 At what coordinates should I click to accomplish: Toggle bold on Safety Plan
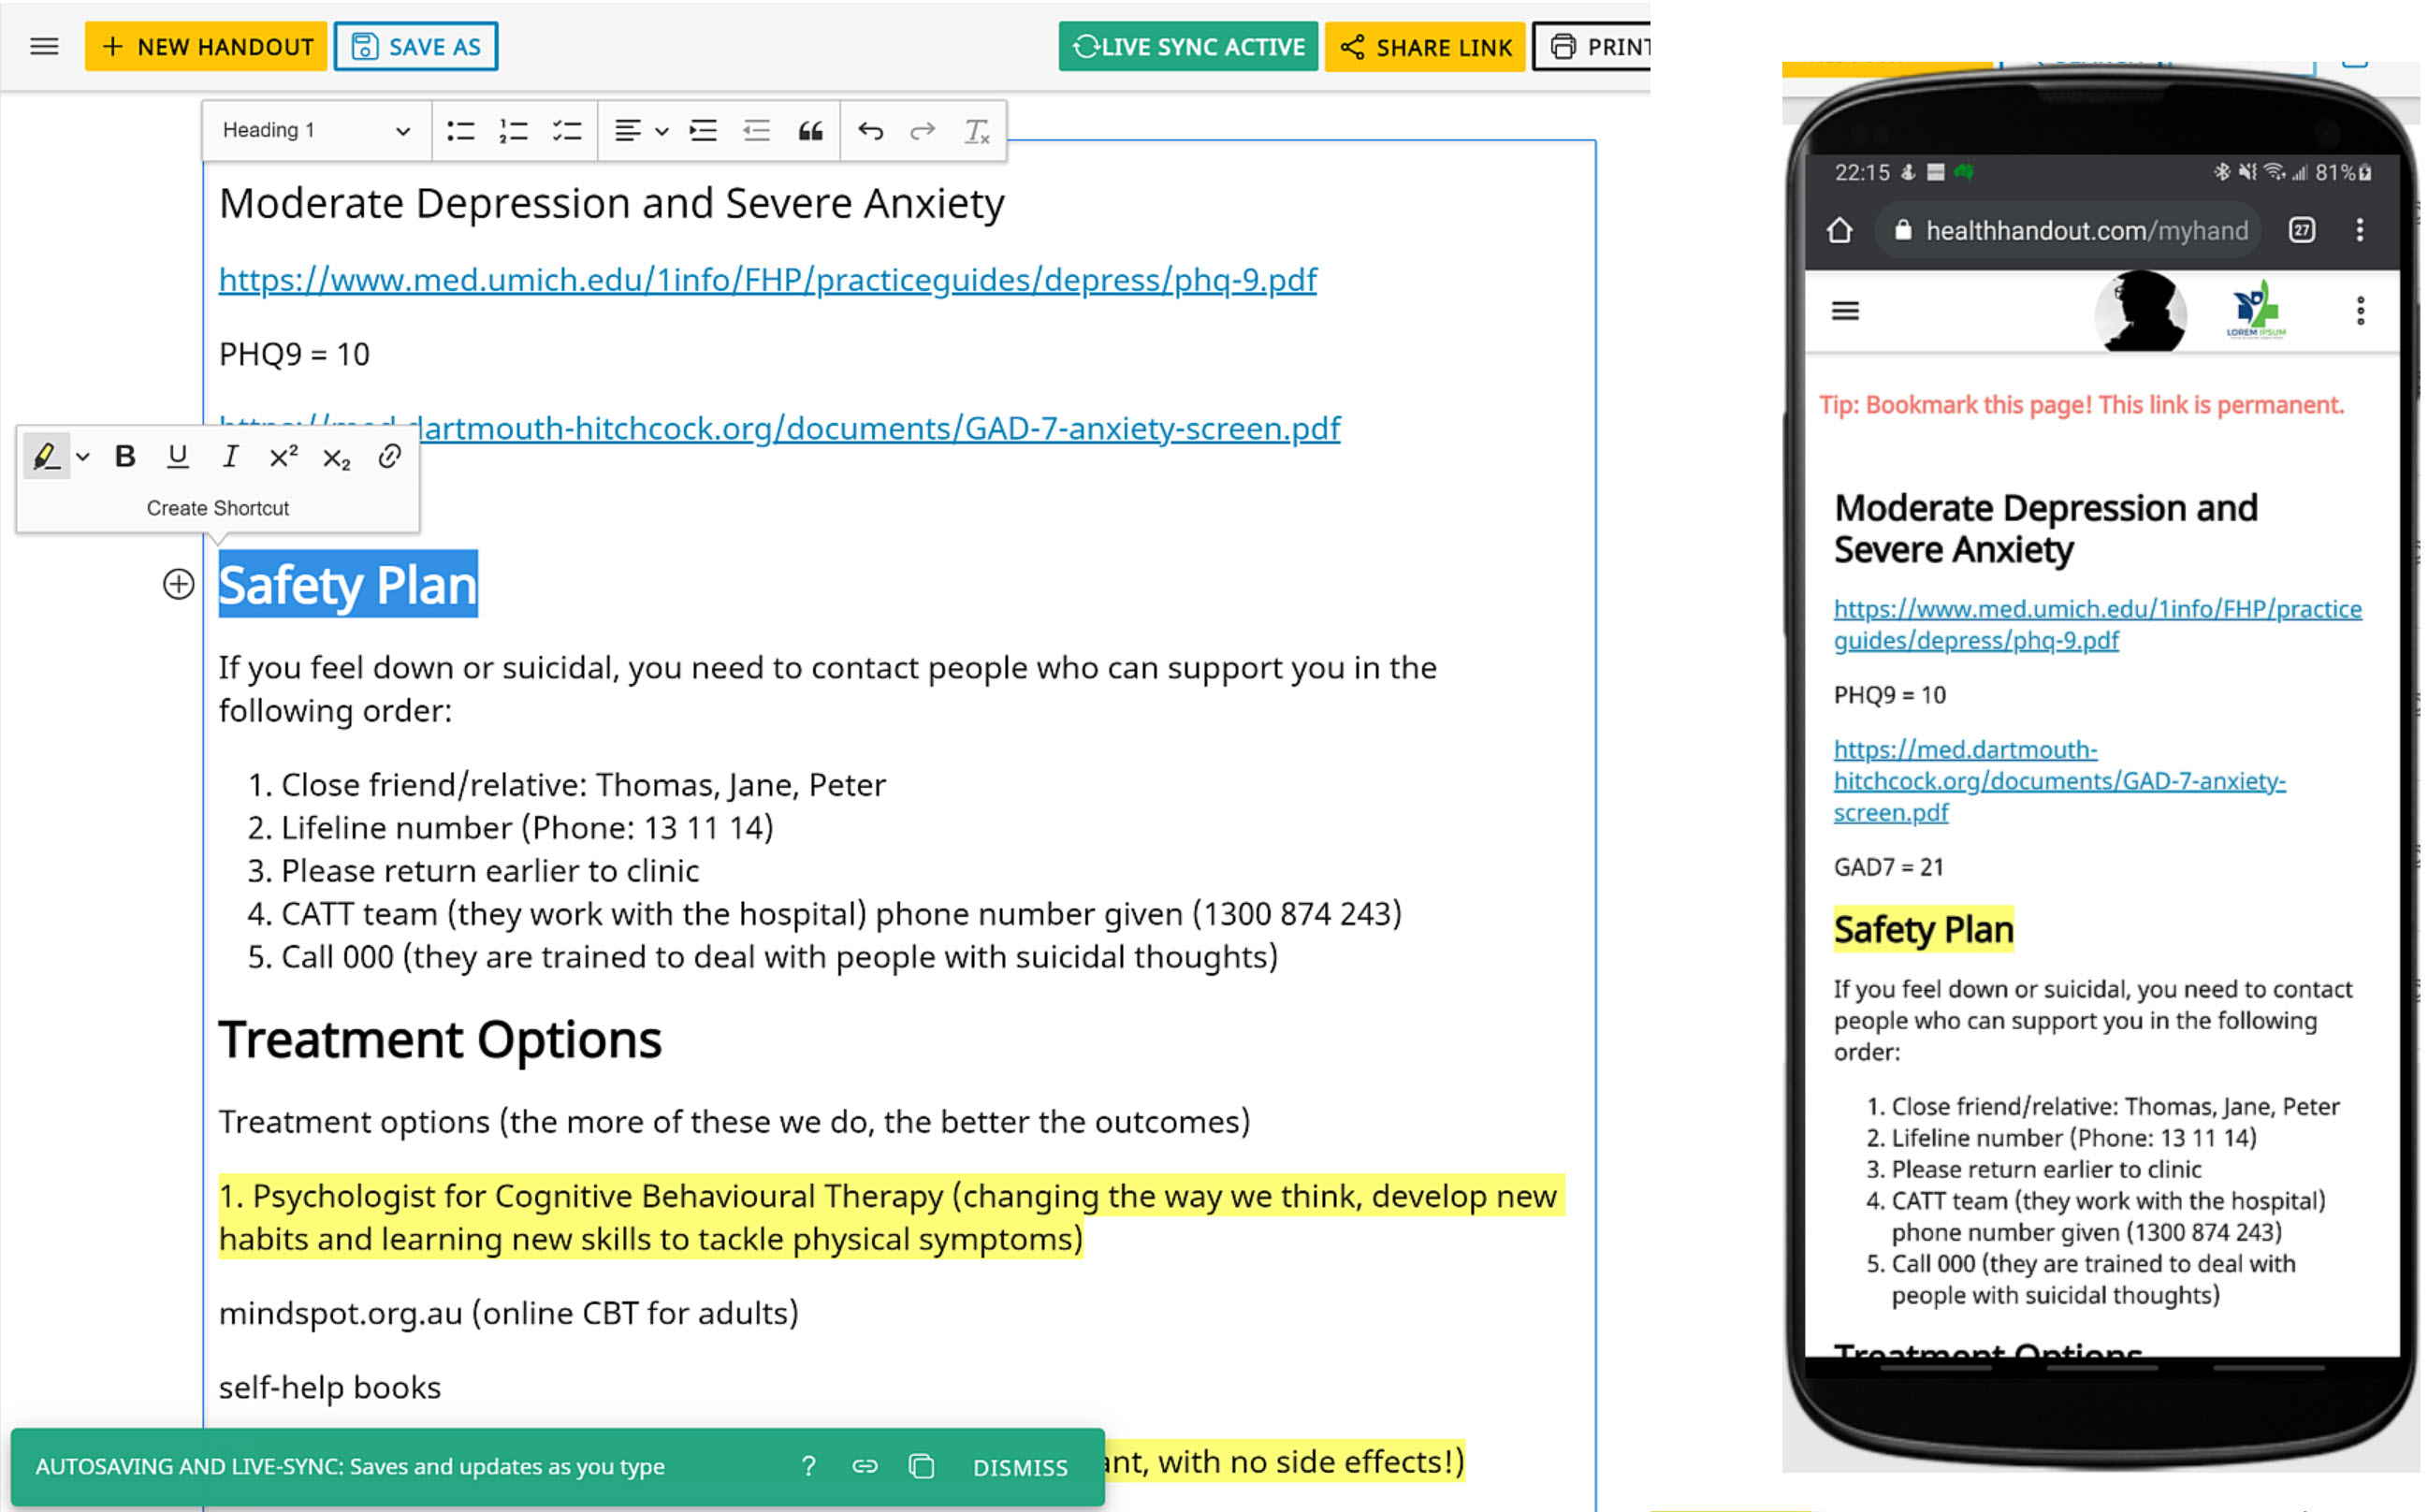tap(125, 457)
